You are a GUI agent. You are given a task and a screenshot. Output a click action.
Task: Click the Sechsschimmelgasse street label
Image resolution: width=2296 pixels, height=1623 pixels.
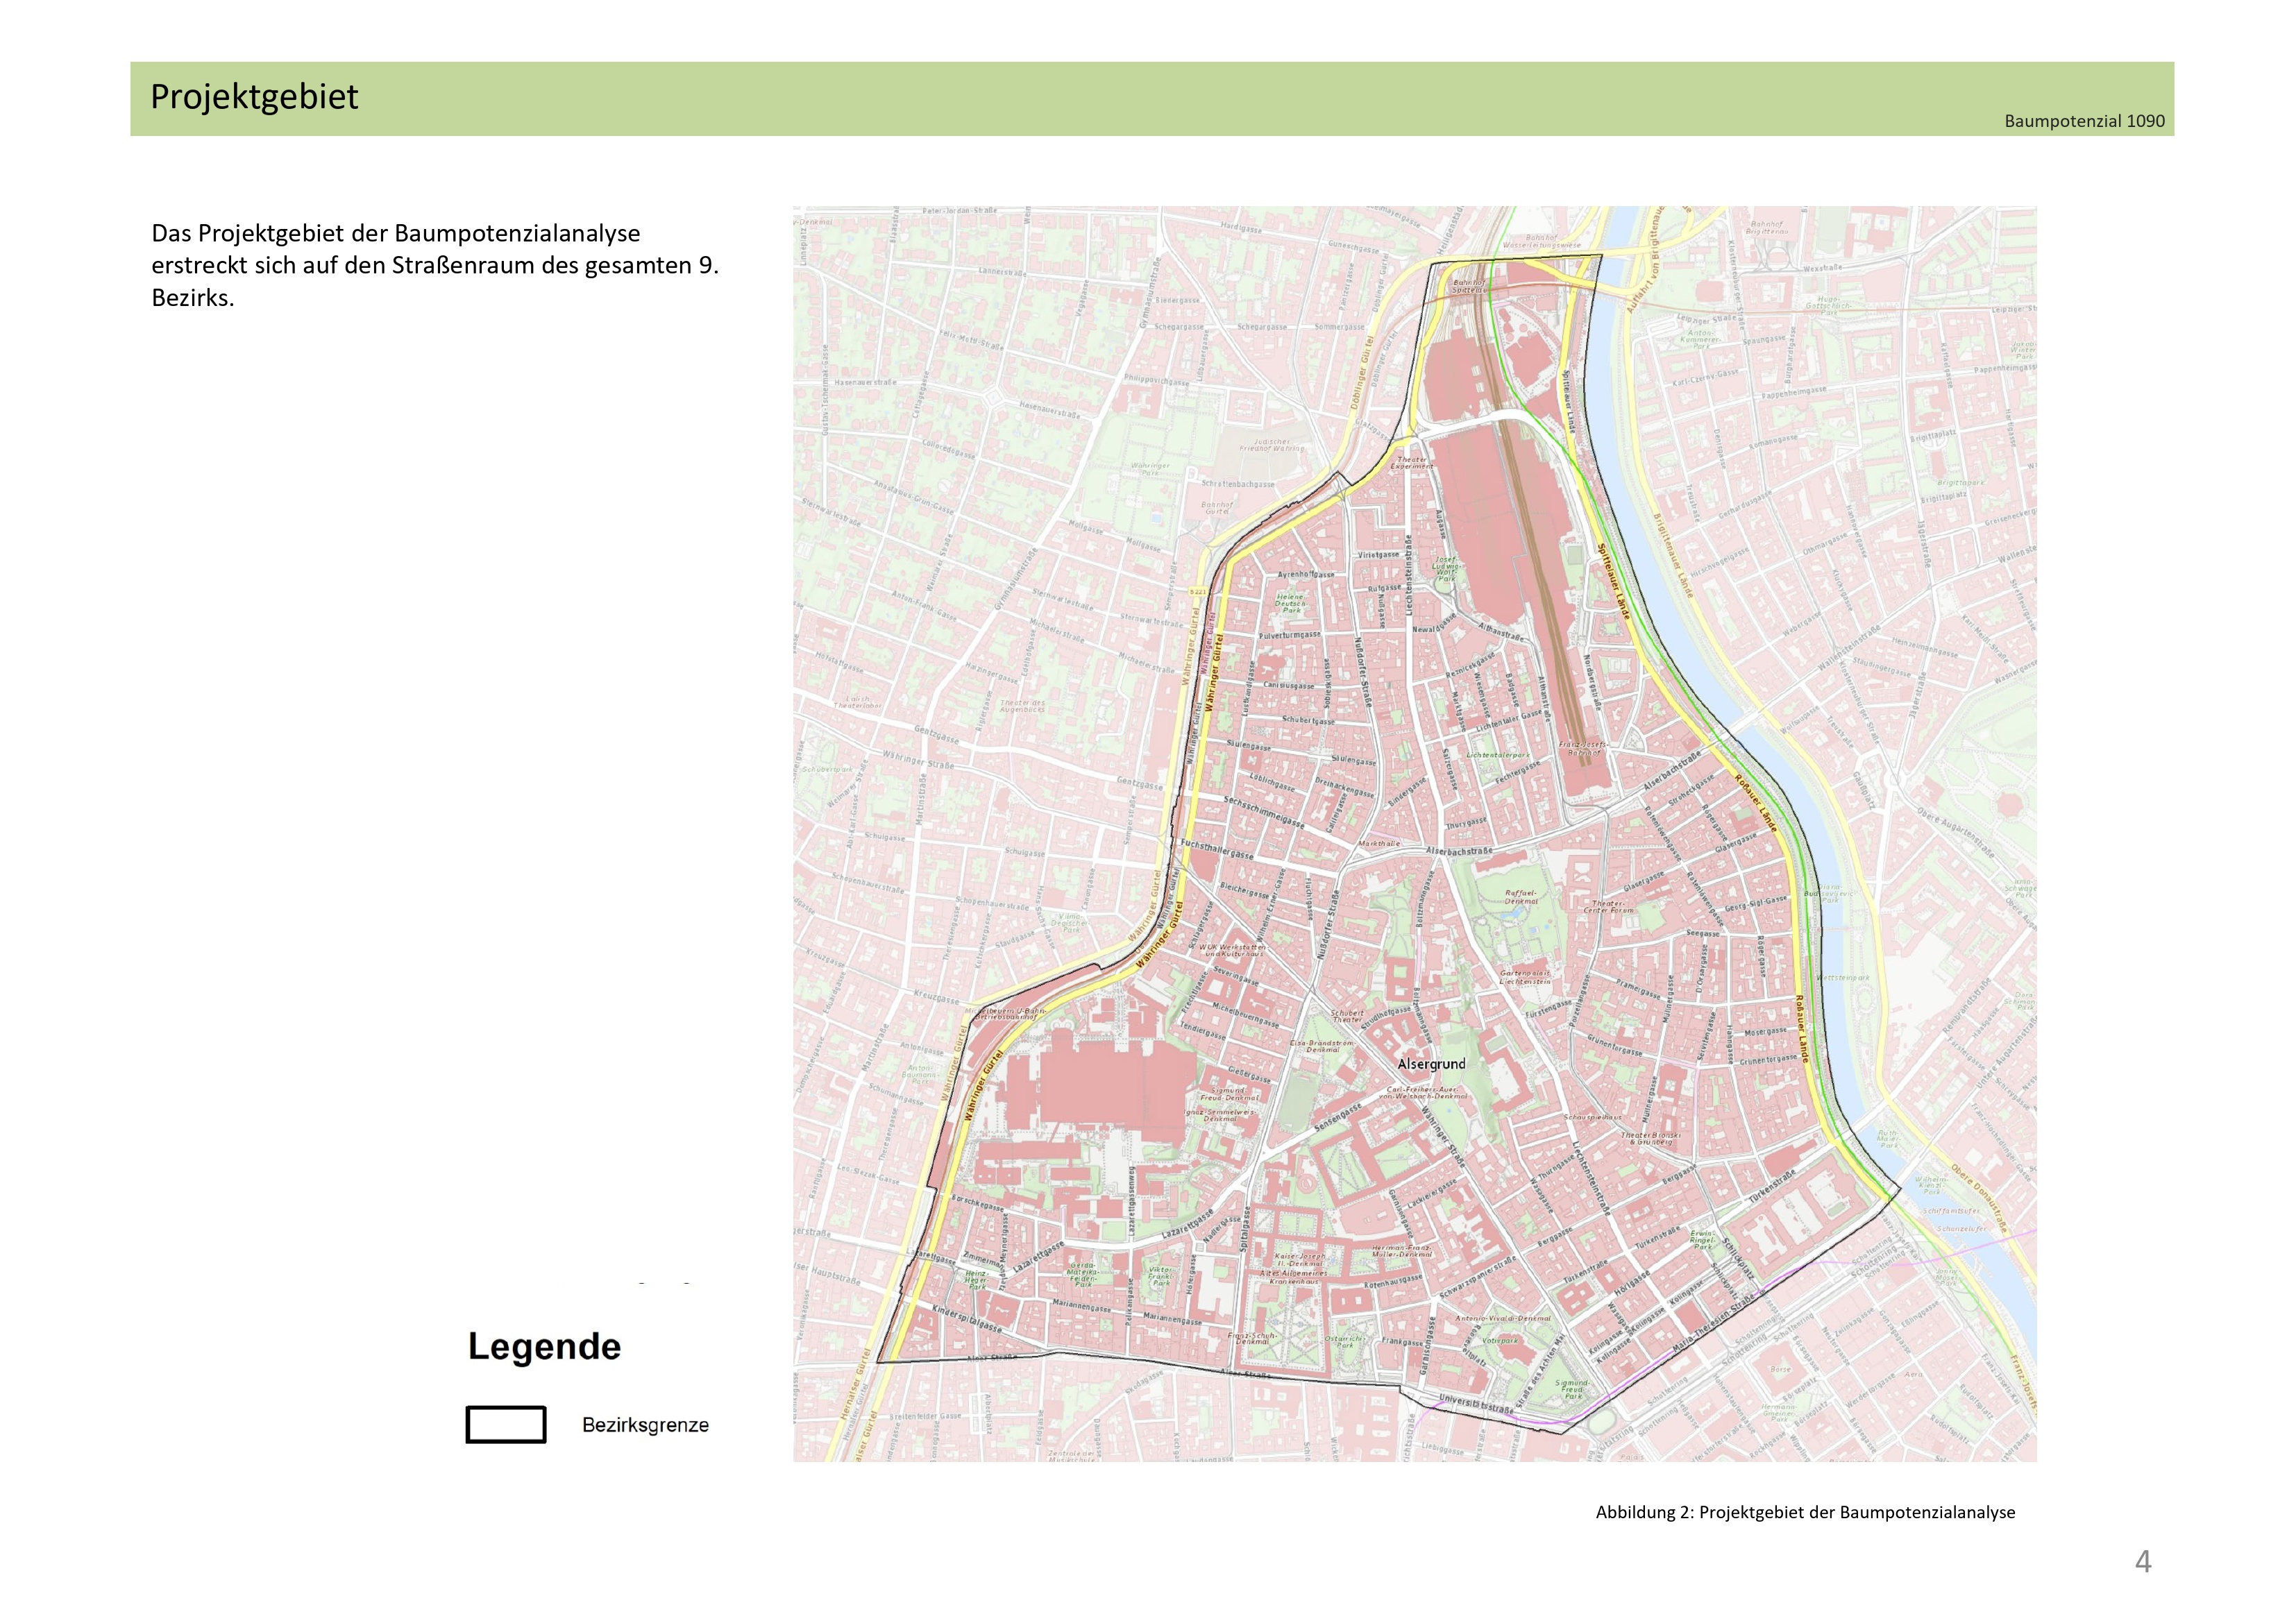1264,812
